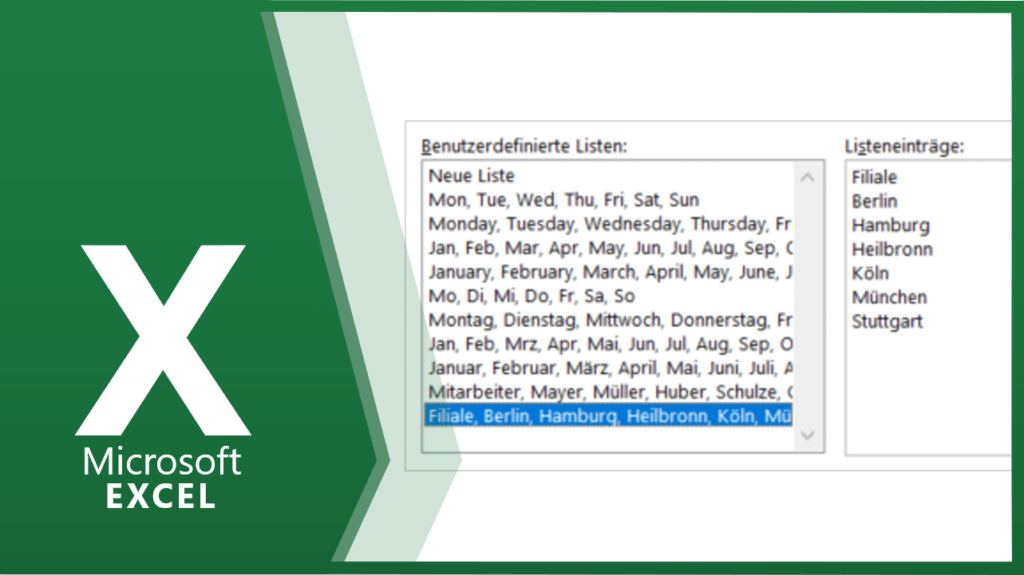1024x575 pixels.
Task: Pick 'Montag, Dienstag, Mittwoch' list
Action: (609, 320)
